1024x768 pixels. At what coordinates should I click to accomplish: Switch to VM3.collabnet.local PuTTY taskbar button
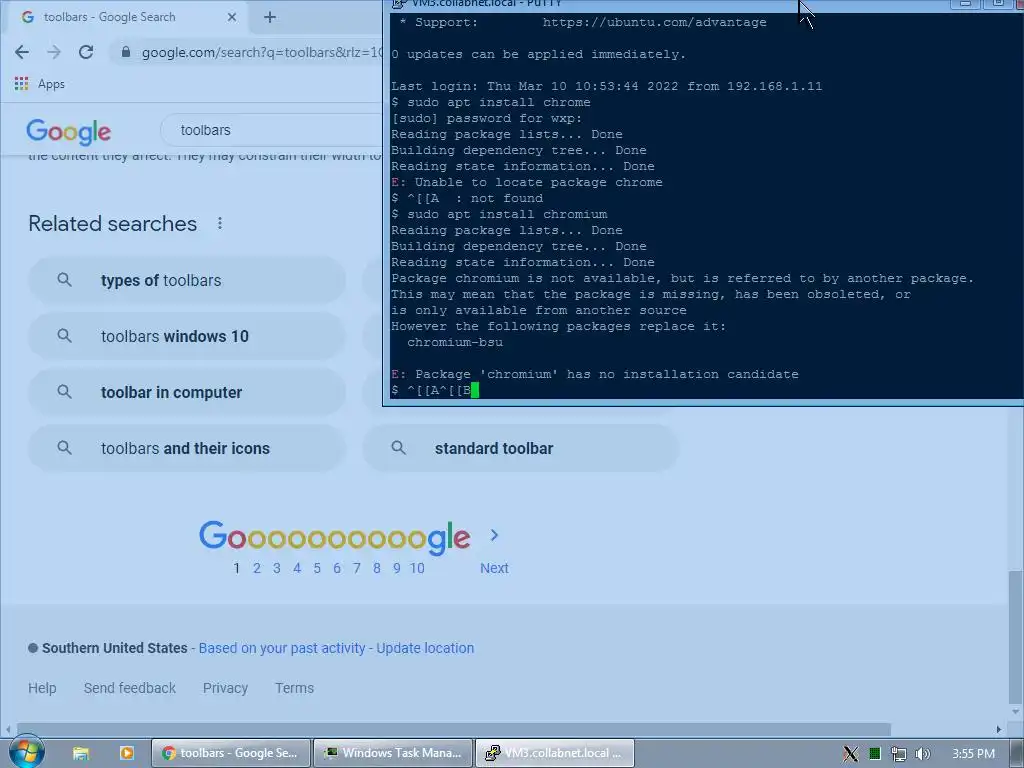pyautogui.click(x=554, y=753)
